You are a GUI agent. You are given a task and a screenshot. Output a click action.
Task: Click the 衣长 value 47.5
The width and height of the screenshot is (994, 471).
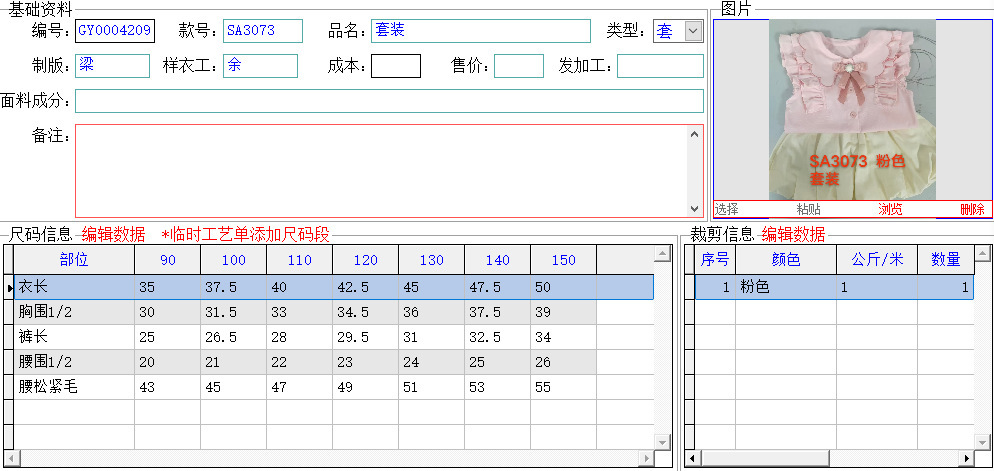coord(497,287)
